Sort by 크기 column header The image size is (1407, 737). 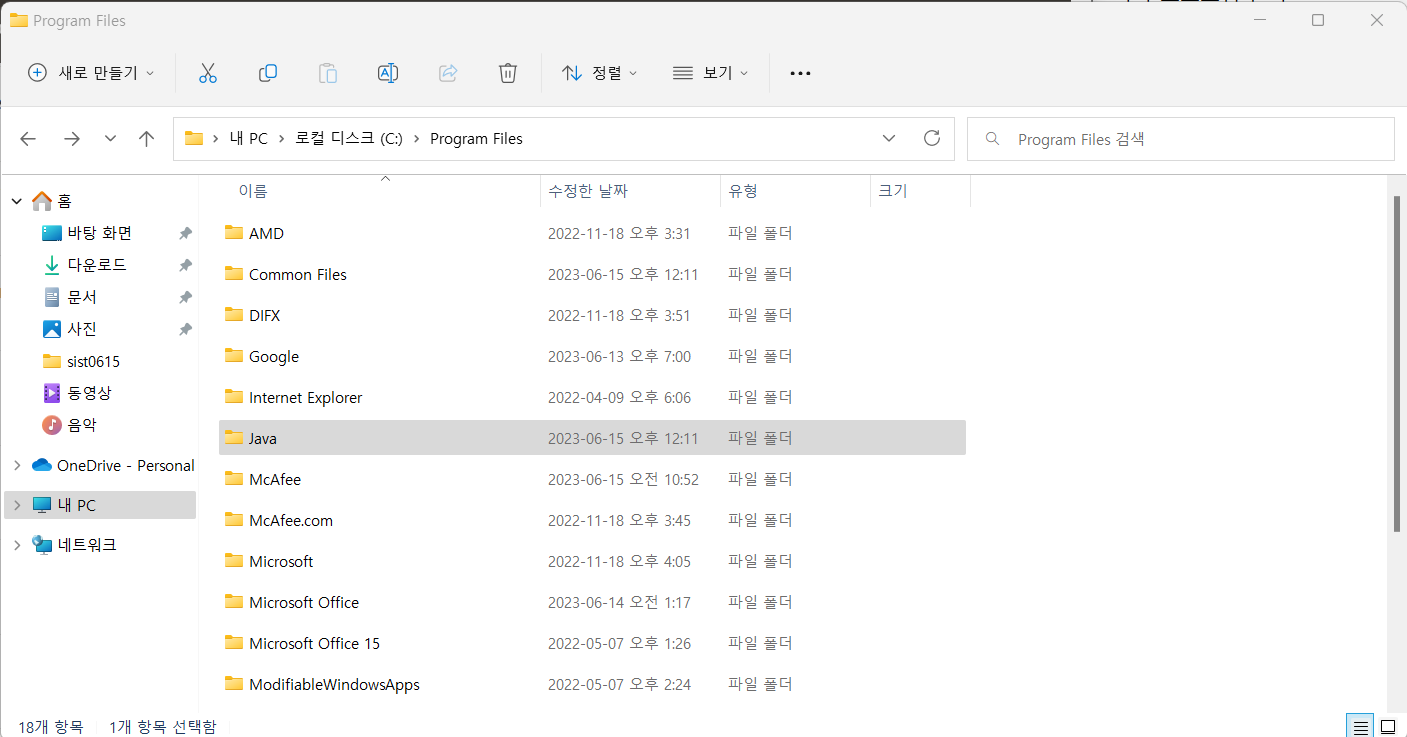pyautogui.click(x=892, y=191)
